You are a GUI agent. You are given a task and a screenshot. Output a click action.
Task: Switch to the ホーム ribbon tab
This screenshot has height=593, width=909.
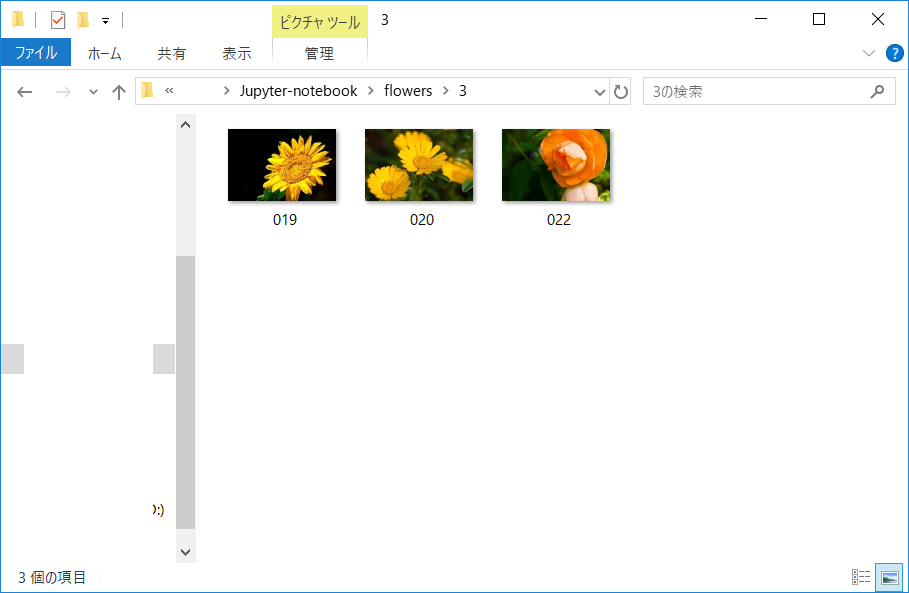[x=104, y=53]
